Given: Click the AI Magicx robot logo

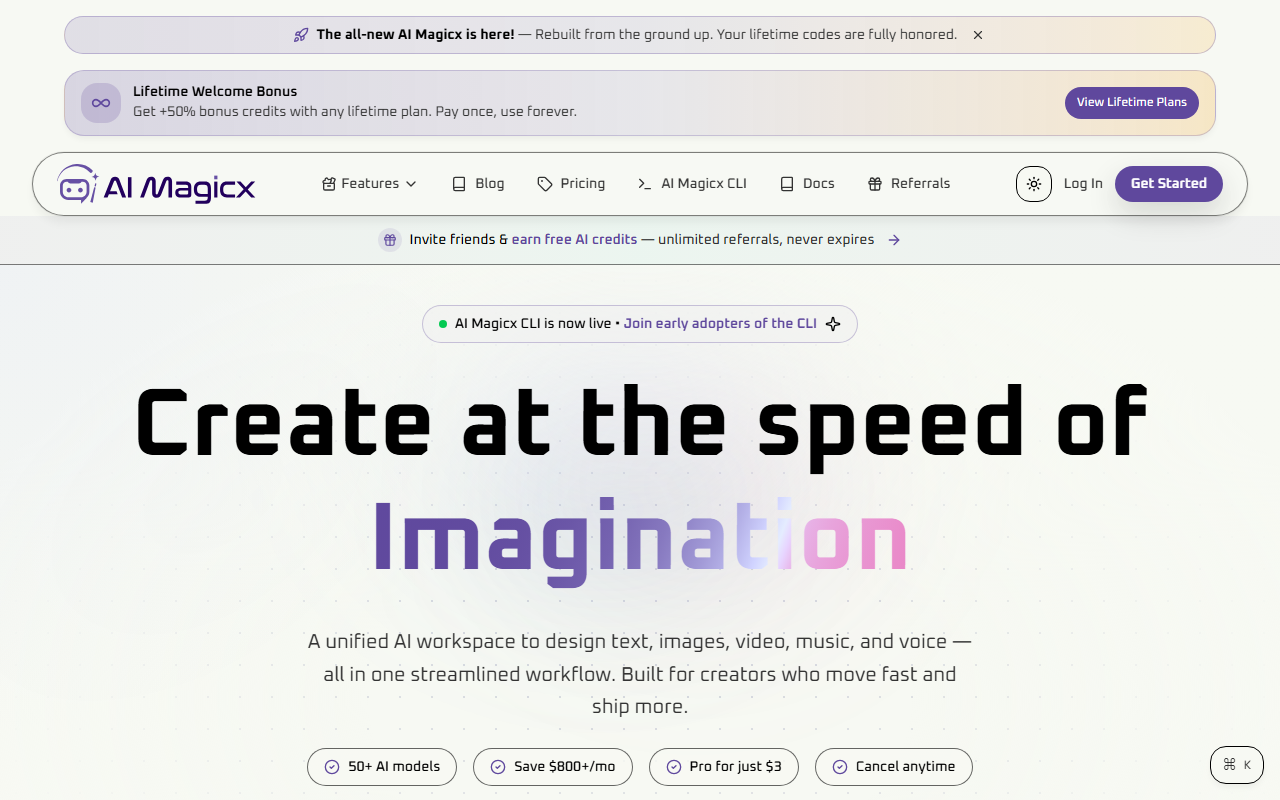Looking at the screenshot, I should click(78, 184).
